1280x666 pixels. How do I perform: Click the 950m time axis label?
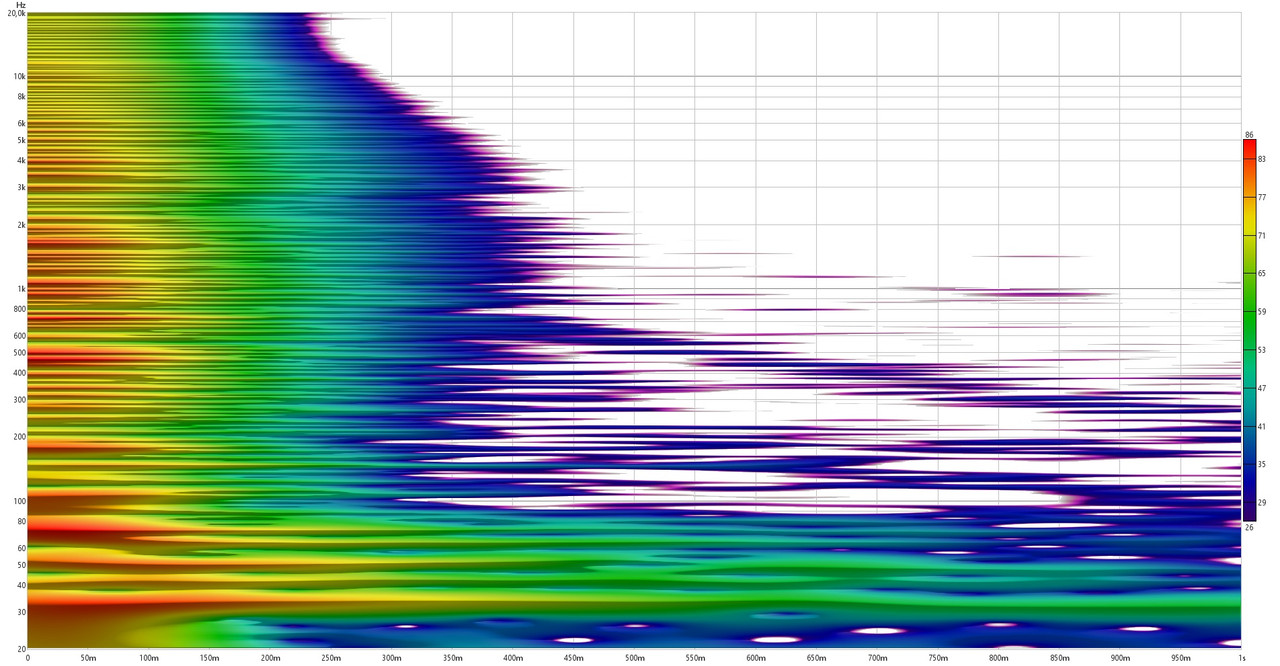coord(1181,659)
